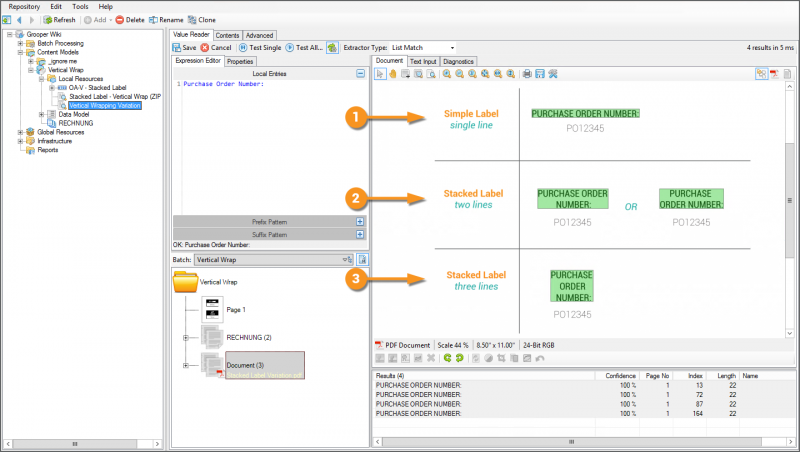Expand the Data Model tree node
The height and width of the screenshot is (452, 800).
coord(42,114)
